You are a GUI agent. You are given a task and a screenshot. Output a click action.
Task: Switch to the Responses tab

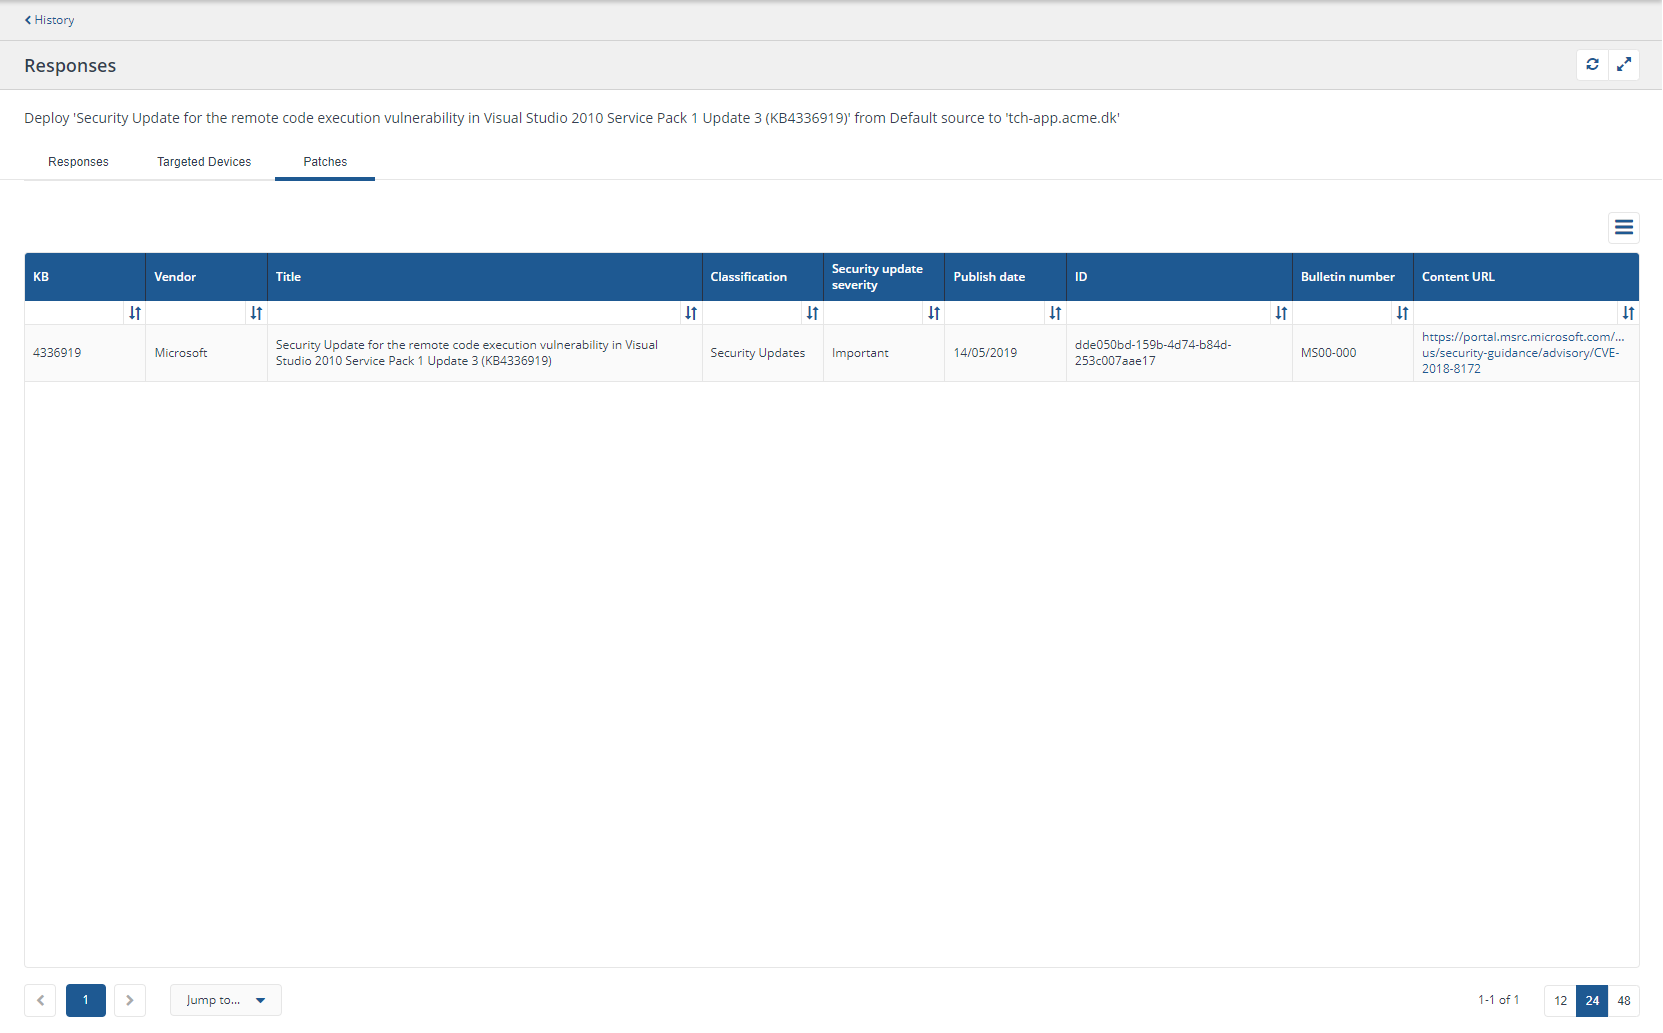click(x=78, y=162)
